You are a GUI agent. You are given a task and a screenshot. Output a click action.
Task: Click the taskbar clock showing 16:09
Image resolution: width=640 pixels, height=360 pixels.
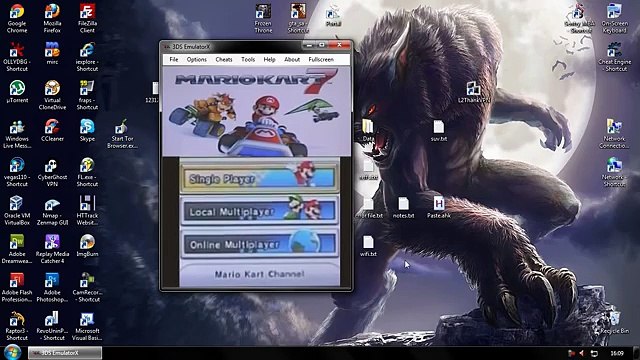(617, 353)
